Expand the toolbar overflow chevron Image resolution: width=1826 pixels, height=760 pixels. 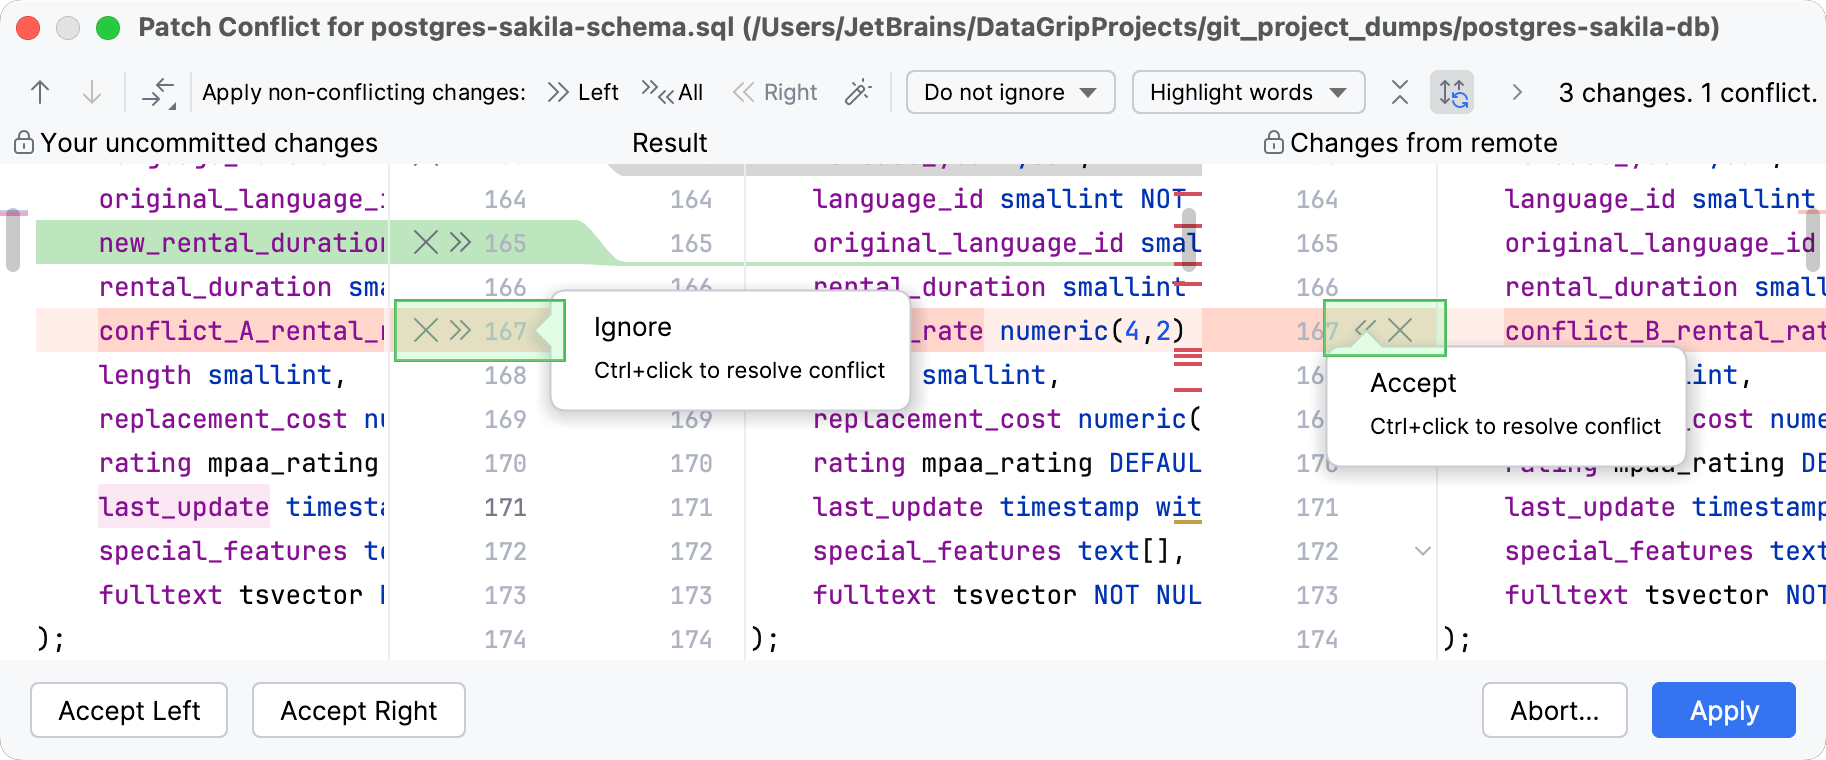[1517, 93]
